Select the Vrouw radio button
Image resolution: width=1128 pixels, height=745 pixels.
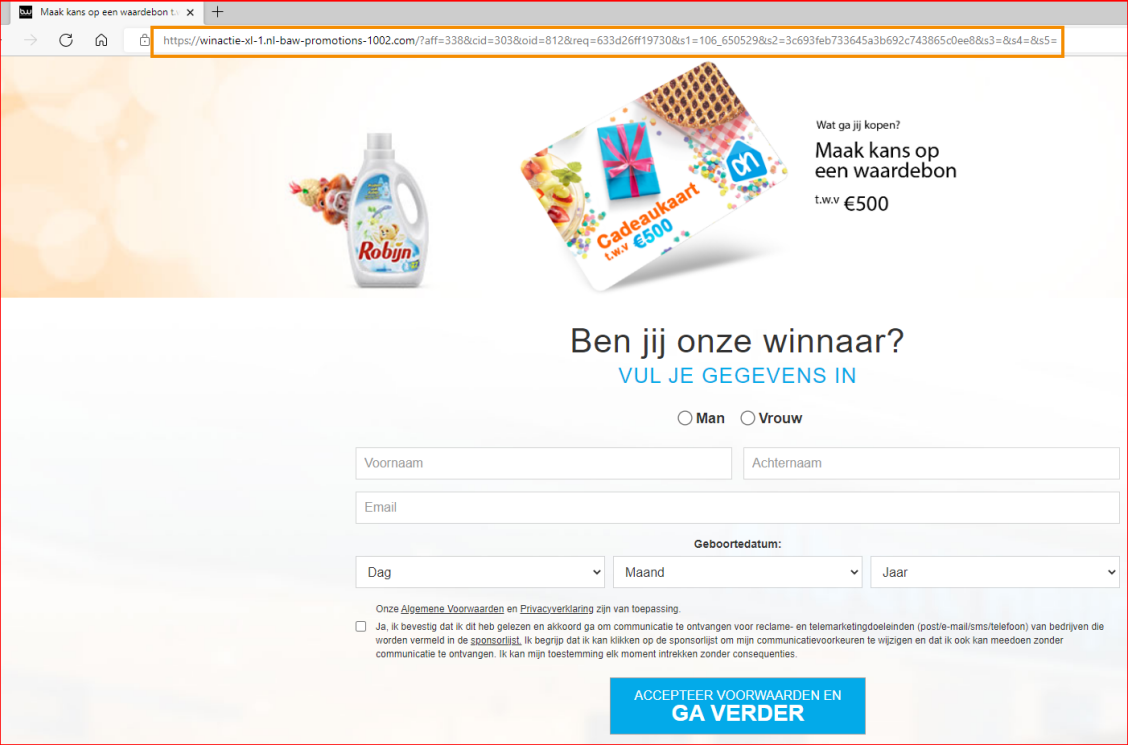[747, 419]
